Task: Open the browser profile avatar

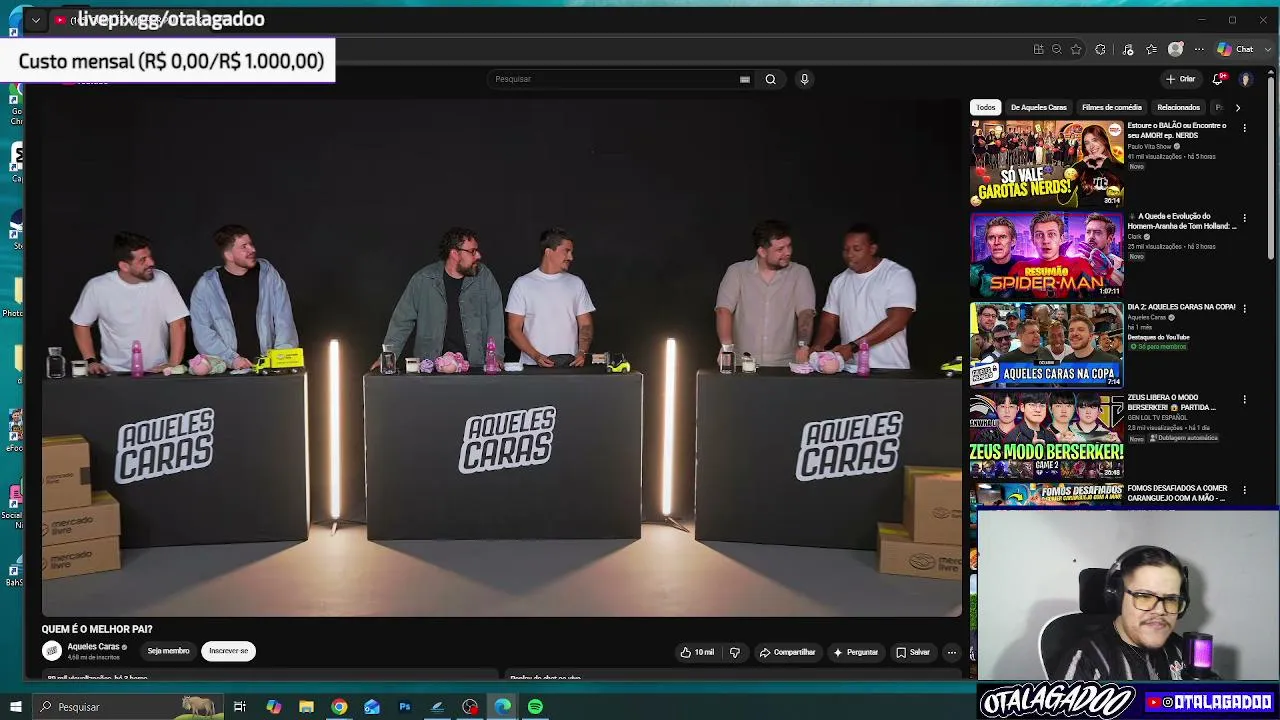Action: point(1176,49)
